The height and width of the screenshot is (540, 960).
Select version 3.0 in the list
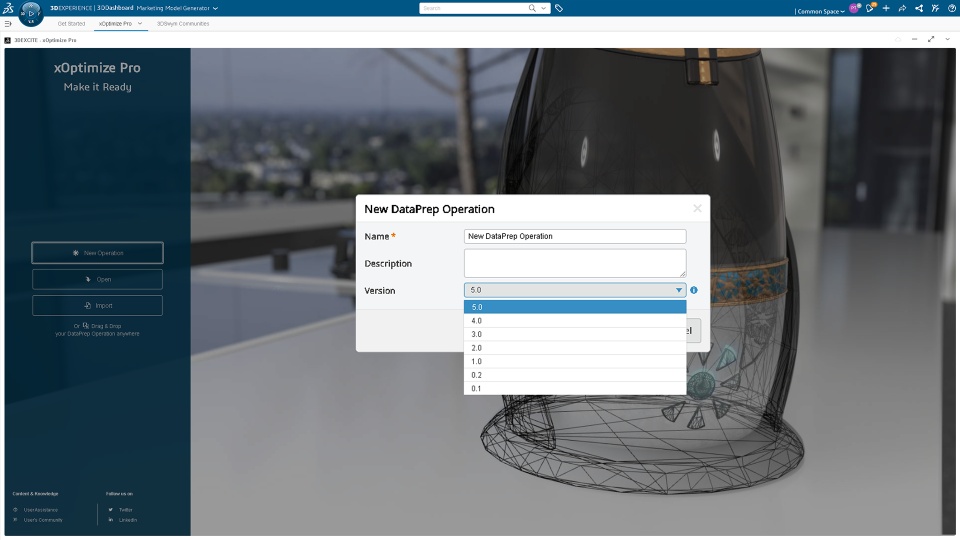click(575, 334)
